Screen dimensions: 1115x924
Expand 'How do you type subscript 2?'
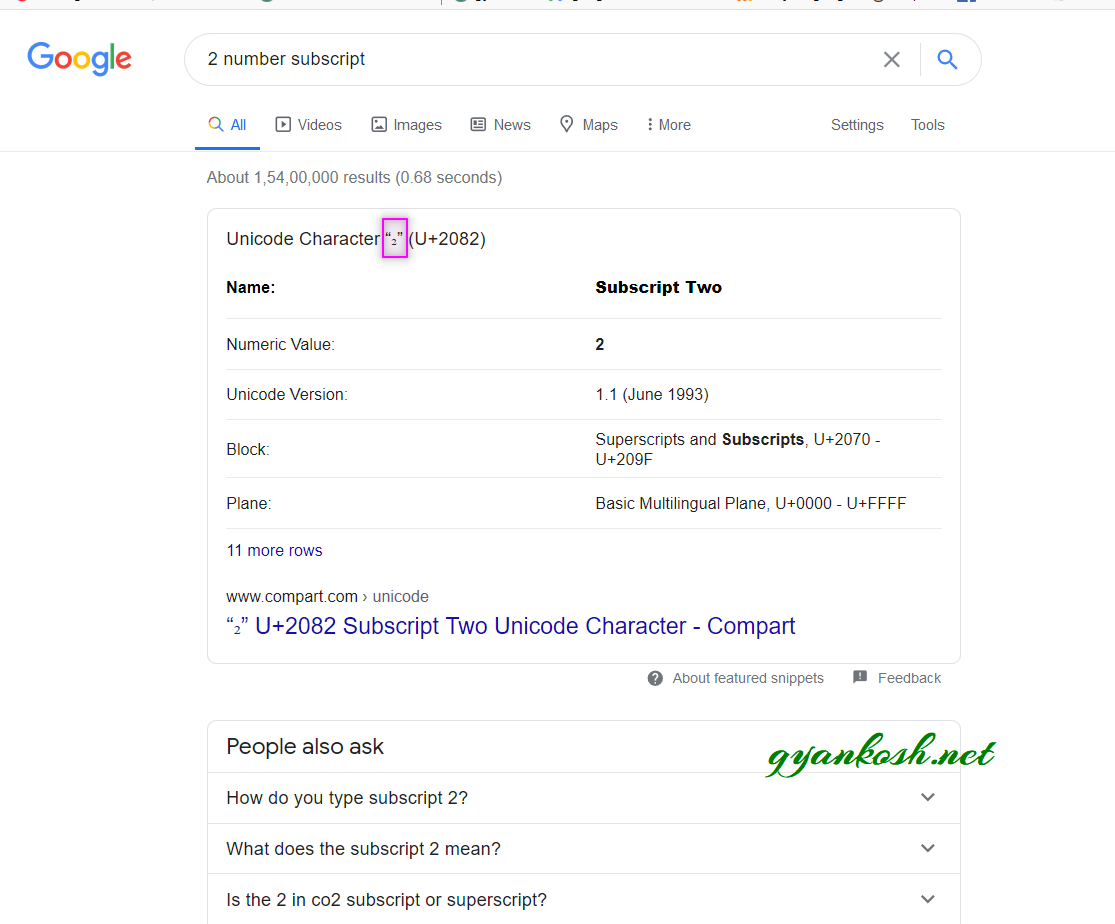[583, 797]
